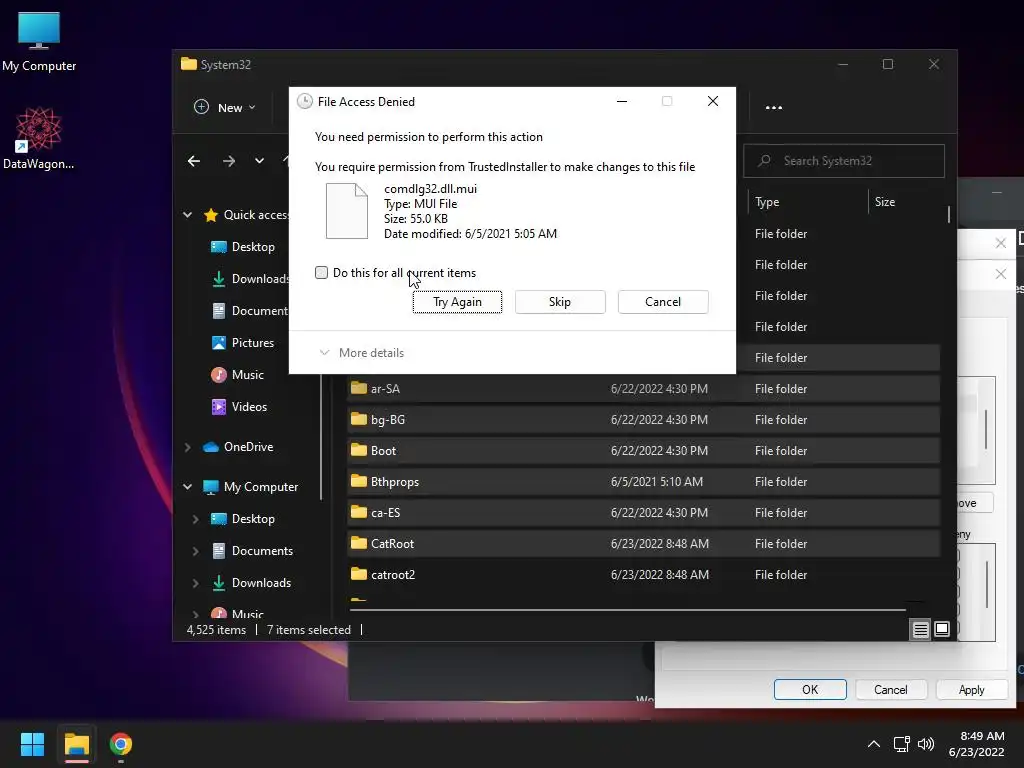Open Videos in the sidebar
The width and height of the screenshot is (1024, 768).
pyautogui.click(x=239, y=407)
